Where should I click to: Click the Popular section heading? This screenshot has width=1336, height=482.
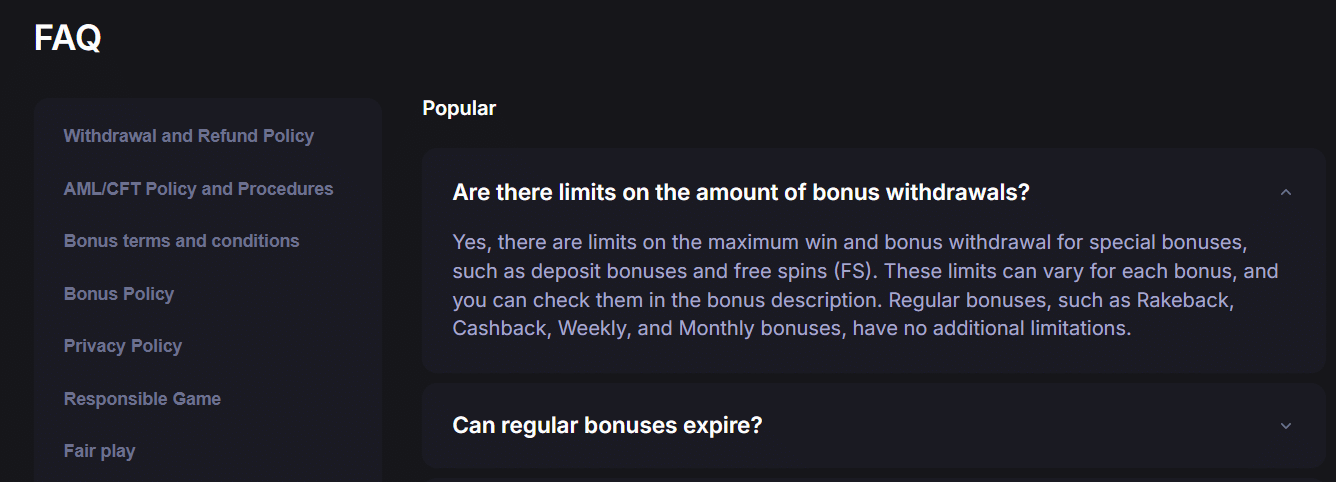click(459, 108)
